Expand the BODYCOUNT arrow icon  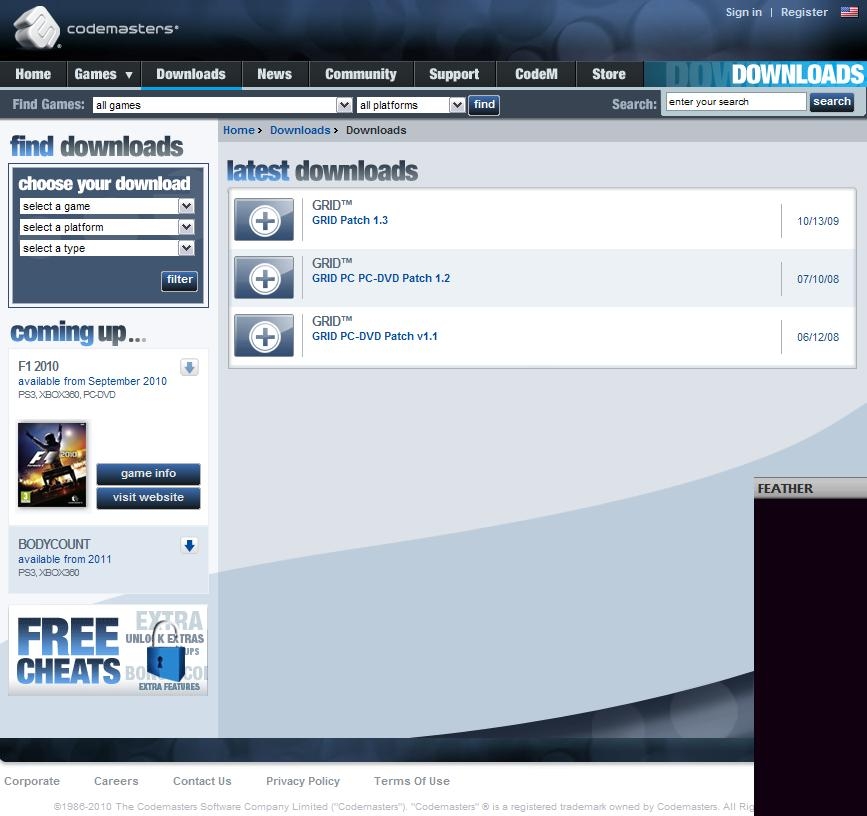tap(189, 546)
